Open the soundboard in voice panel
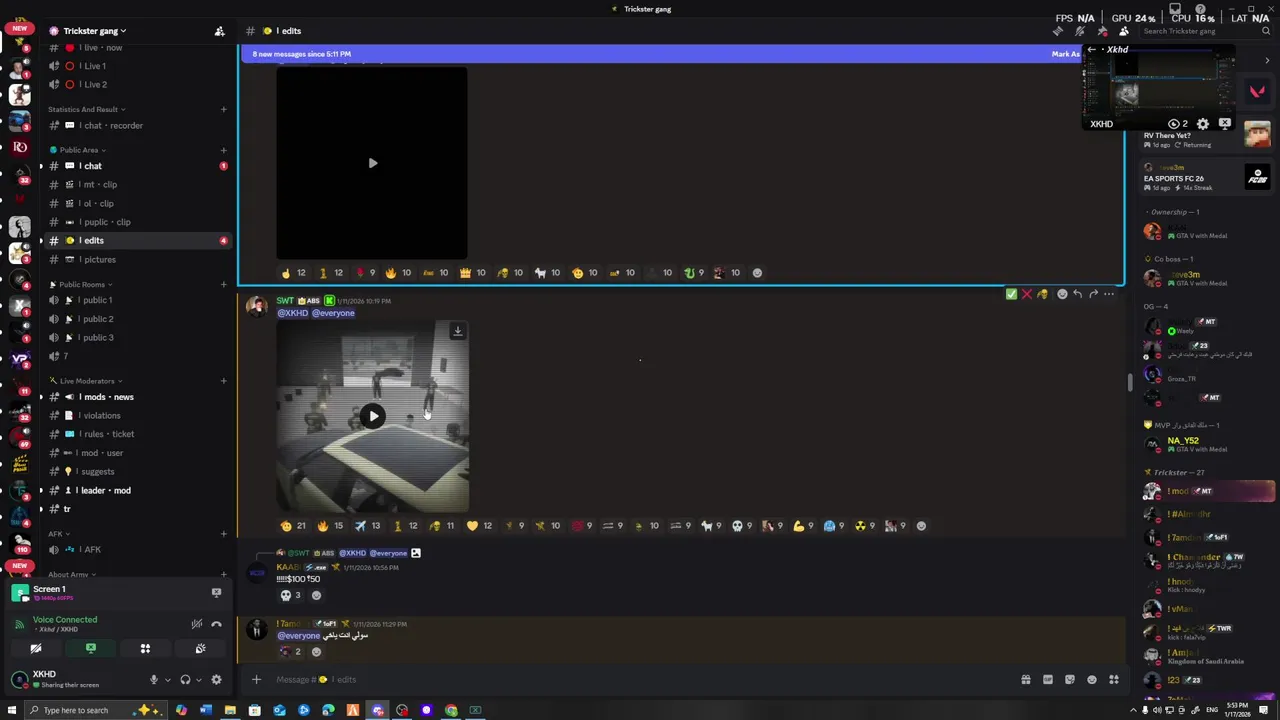 [x=200, y=649]
